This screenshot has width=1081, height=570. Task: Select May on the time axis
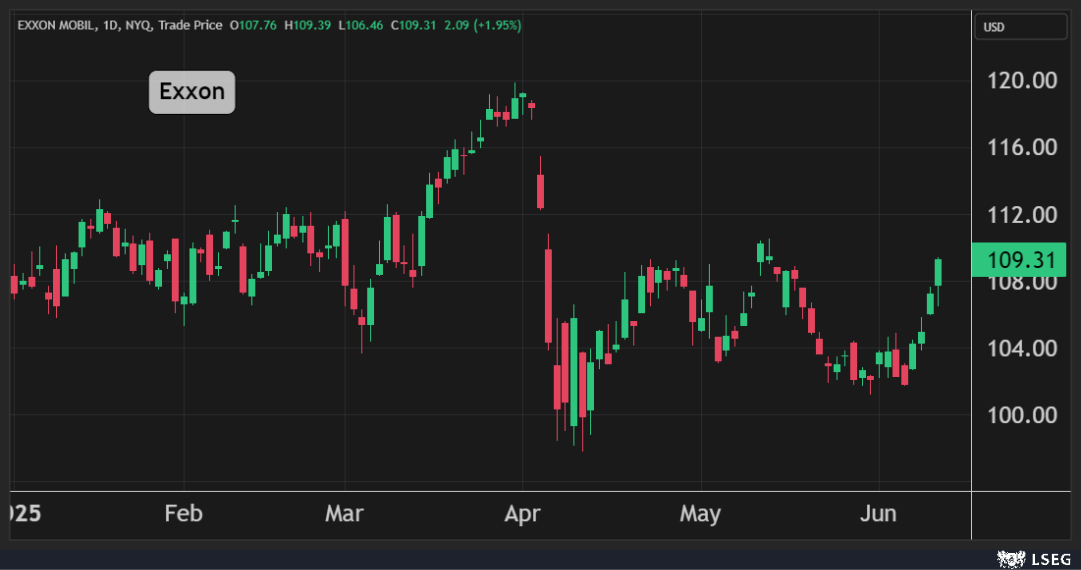700,514
